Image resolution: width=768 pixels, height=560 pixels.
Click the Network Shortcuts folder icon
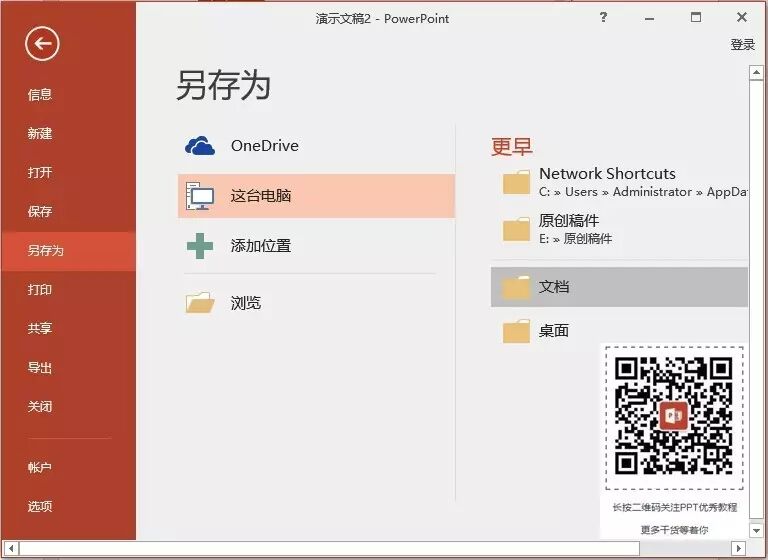(516, 182)
